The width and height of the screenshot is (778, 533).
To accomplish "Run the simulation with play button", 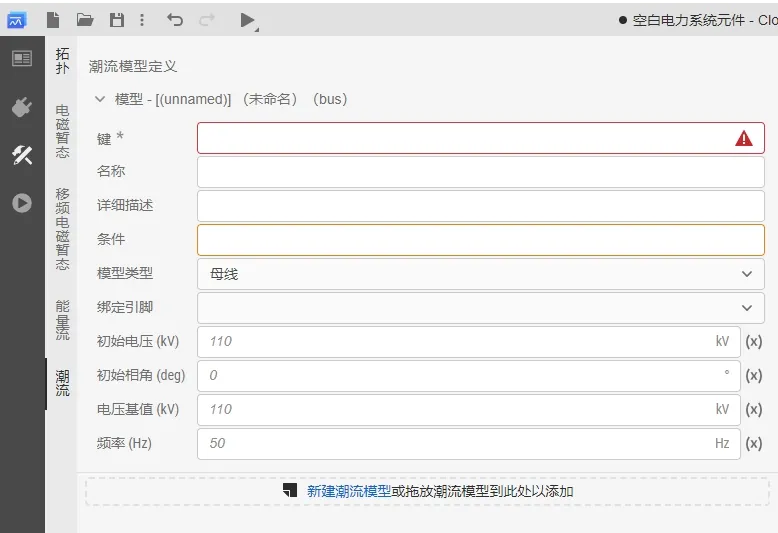I will 248,20.
